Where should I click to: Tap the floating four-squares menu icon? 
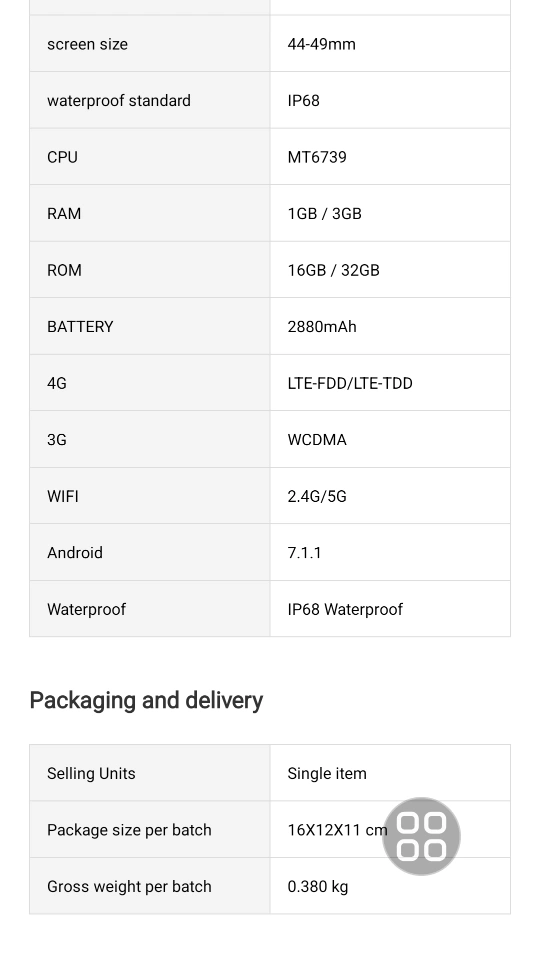pos(421,836)
